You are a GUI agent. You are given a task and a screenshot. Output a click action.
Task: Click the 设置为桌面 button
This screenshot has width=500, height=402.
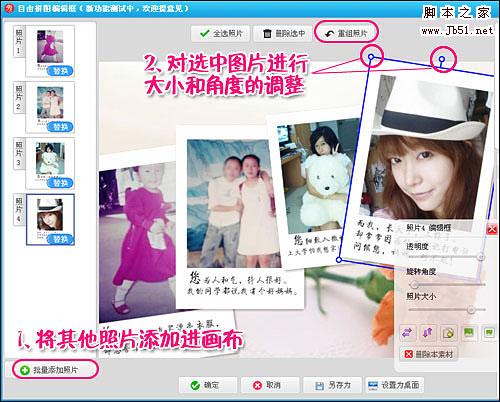click(x=395, y=385)
